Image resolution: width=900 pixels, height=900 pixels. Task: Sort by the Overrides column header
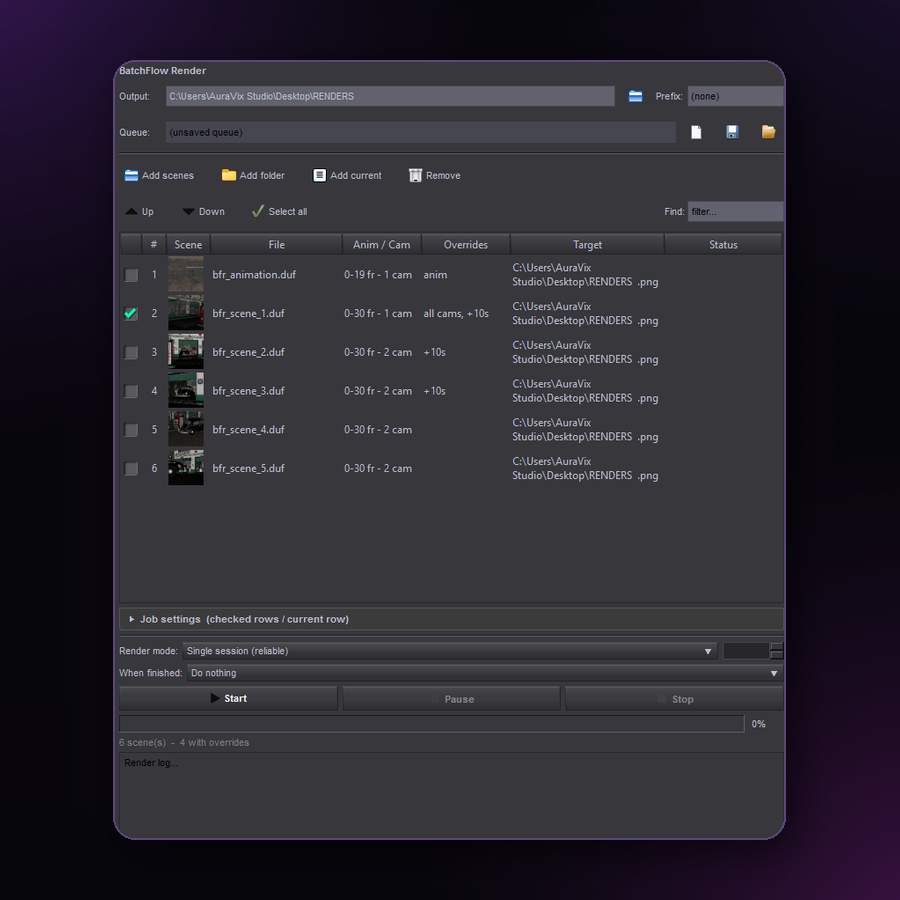tap(465, 245)
